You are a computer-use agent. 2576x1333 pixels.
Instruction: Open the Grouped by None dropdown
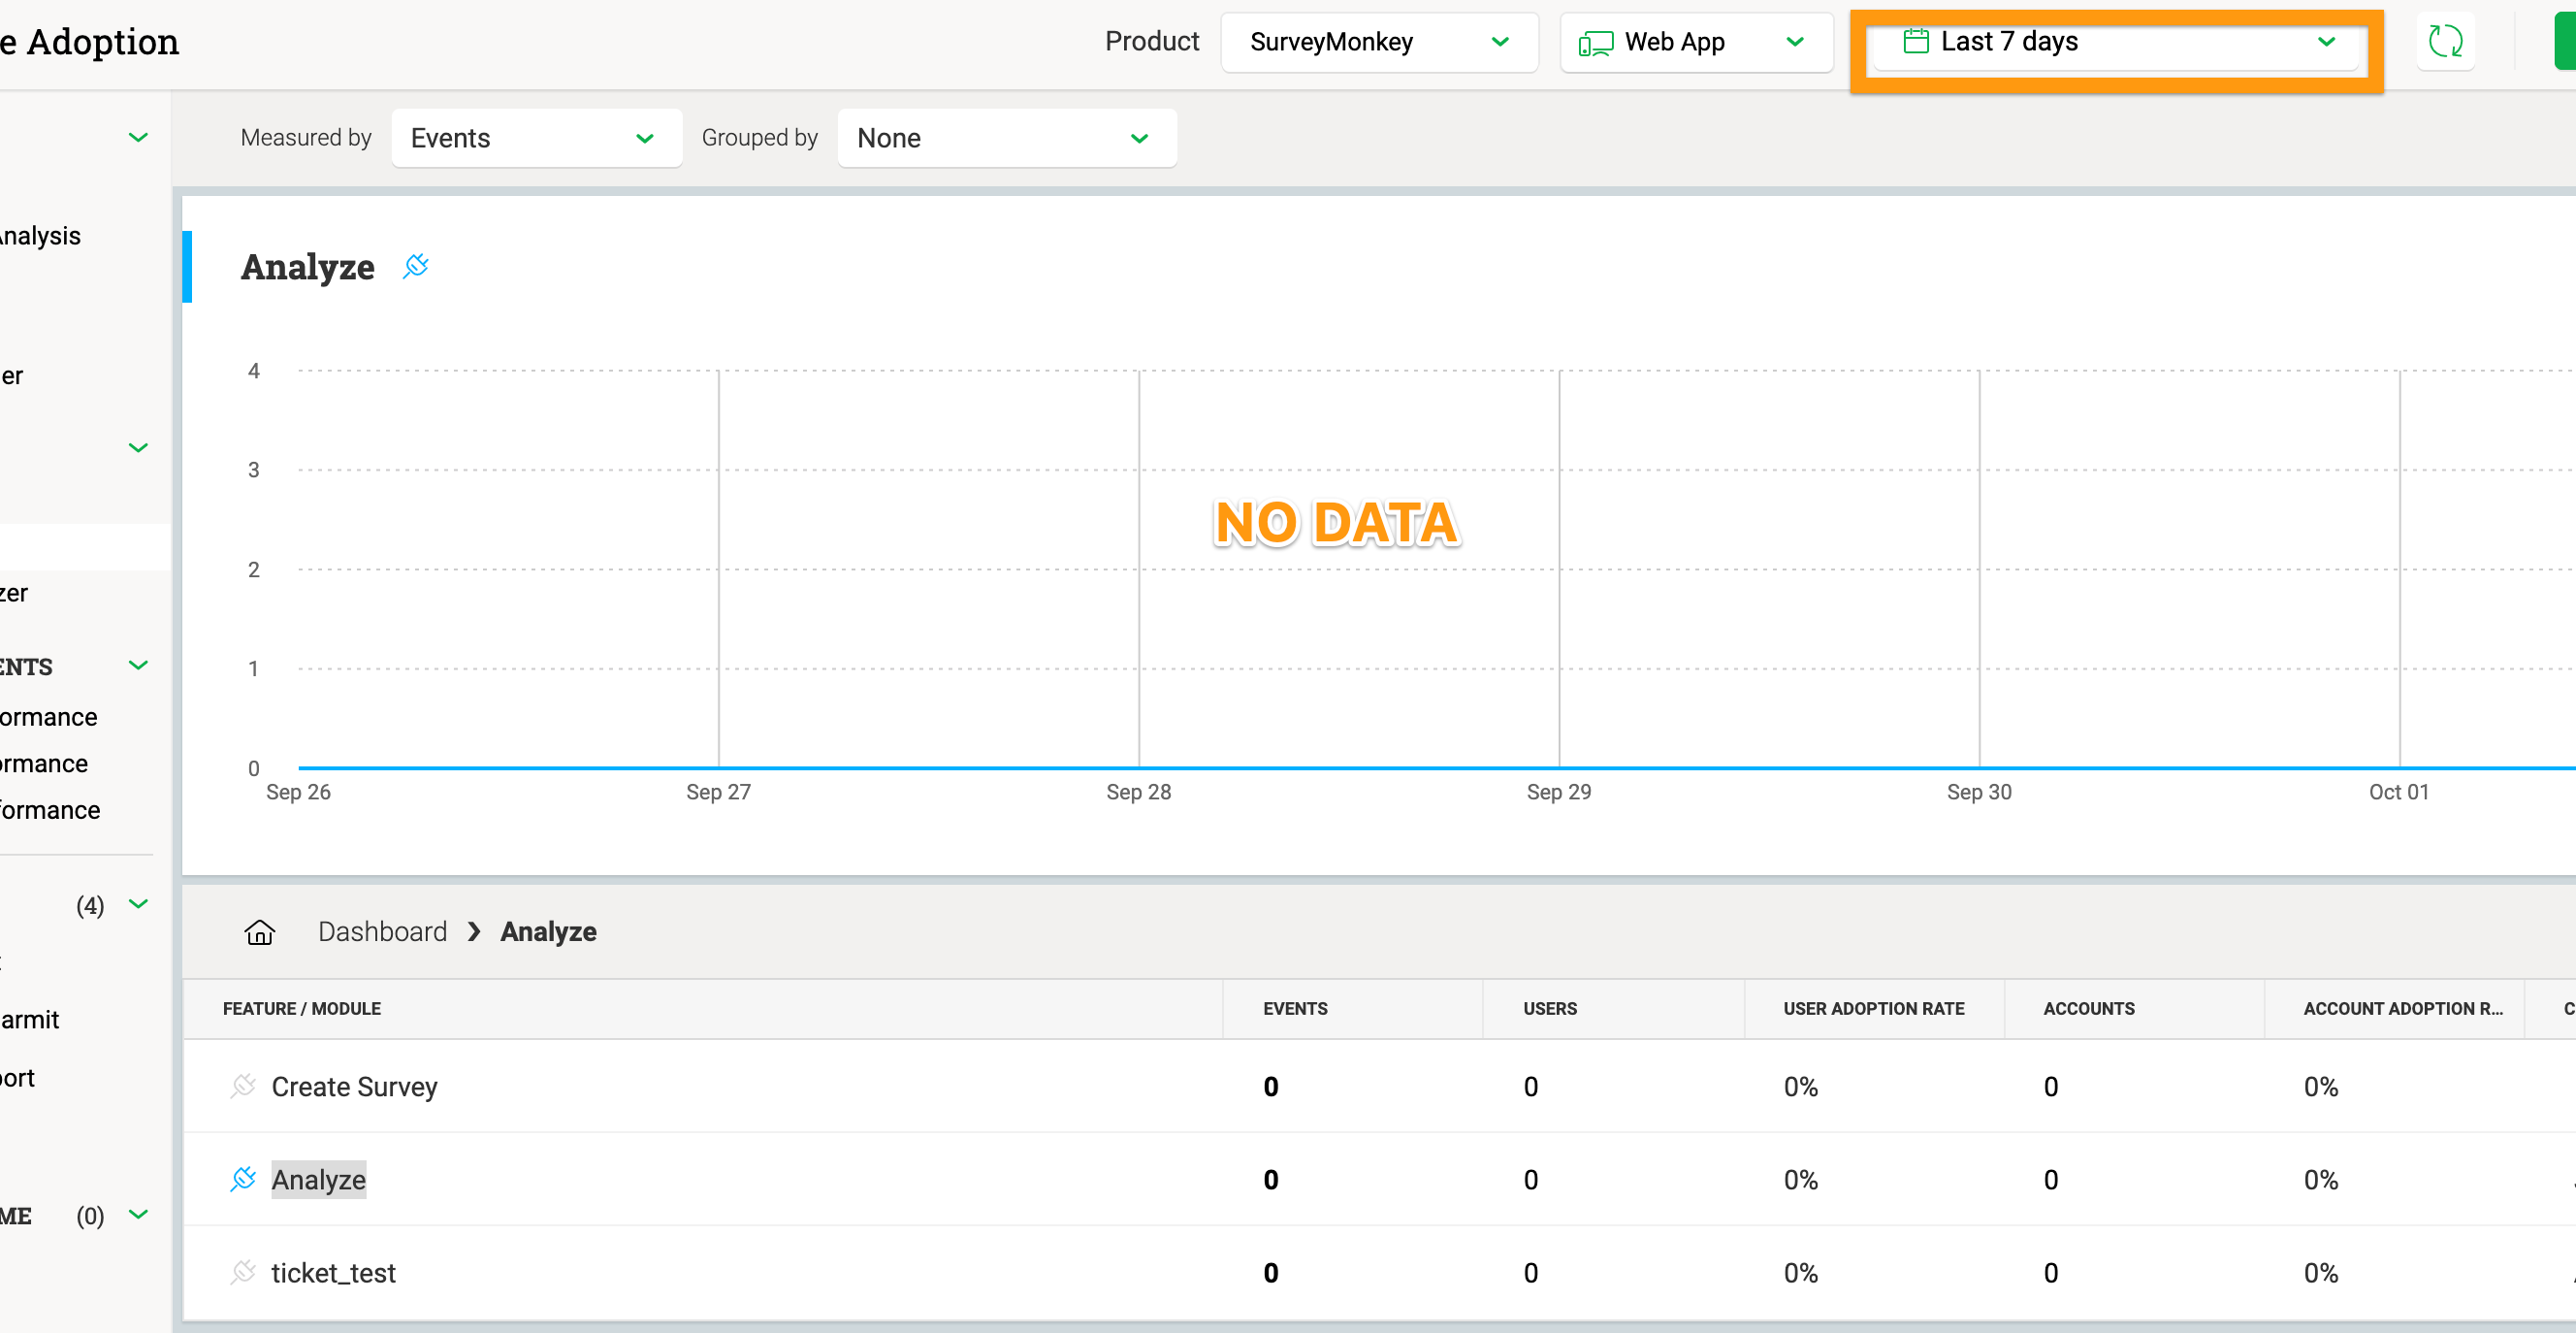click(1007, 138)
